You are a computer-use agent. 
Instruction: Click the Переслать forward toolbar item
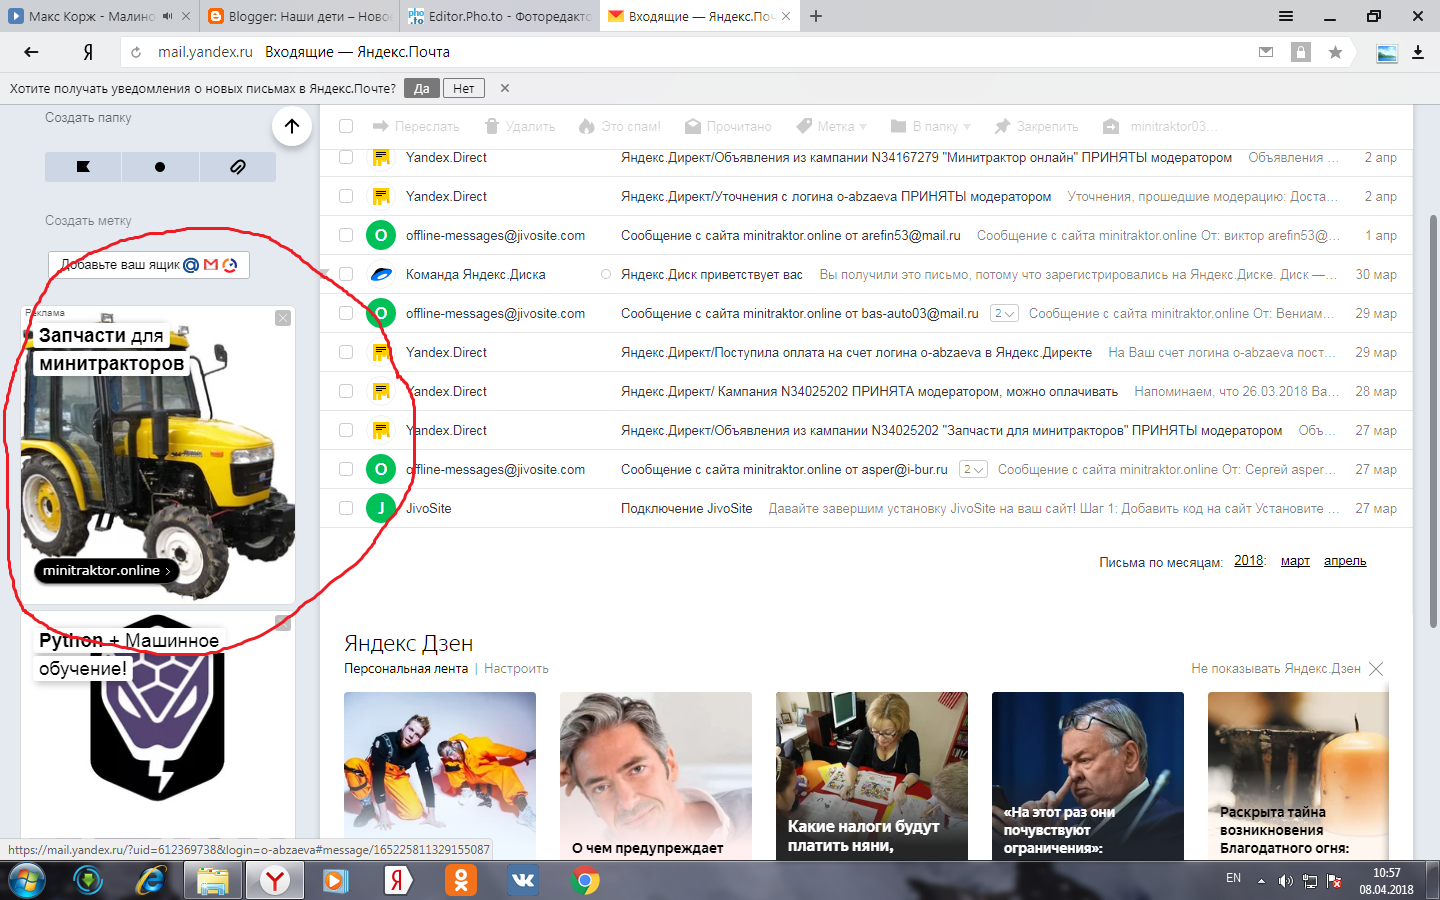(x=416, y=126)
